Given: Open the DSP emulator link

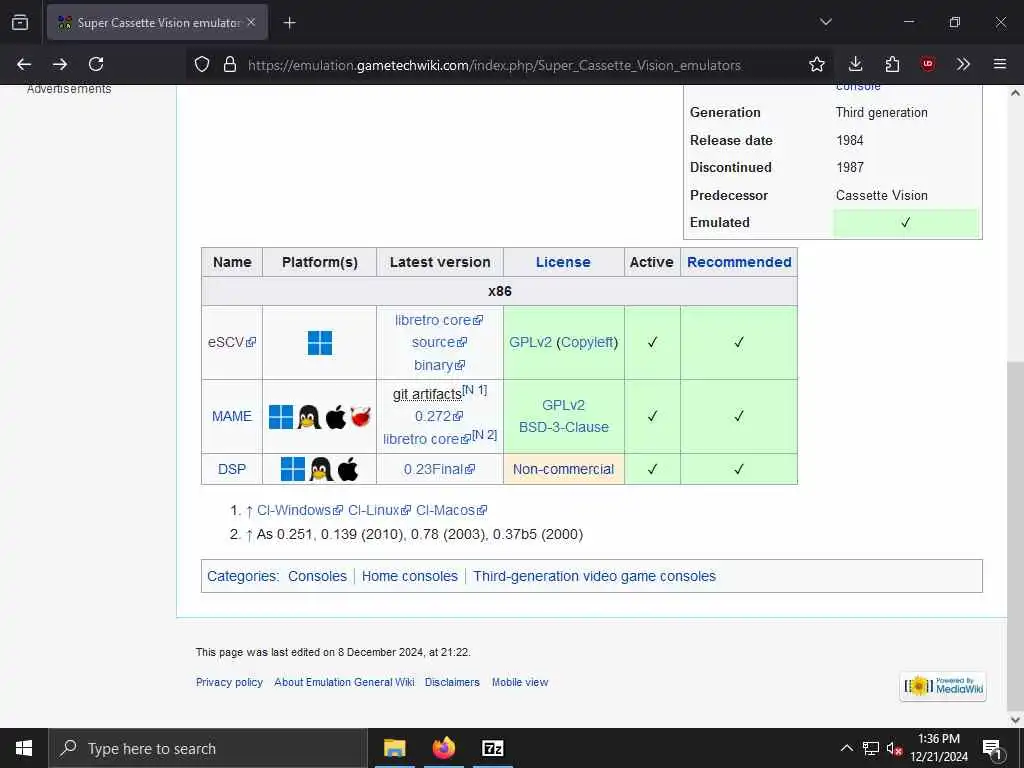Looking at the screenshot, I should coord(232,469).
